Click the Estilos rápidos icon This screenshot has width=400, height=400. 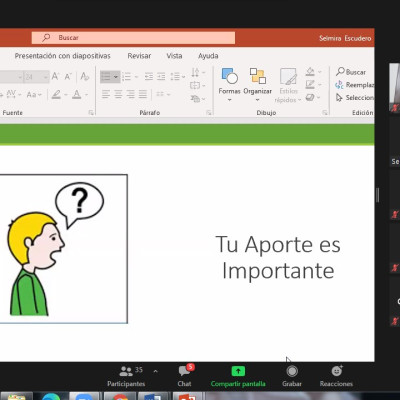[288, 77]
